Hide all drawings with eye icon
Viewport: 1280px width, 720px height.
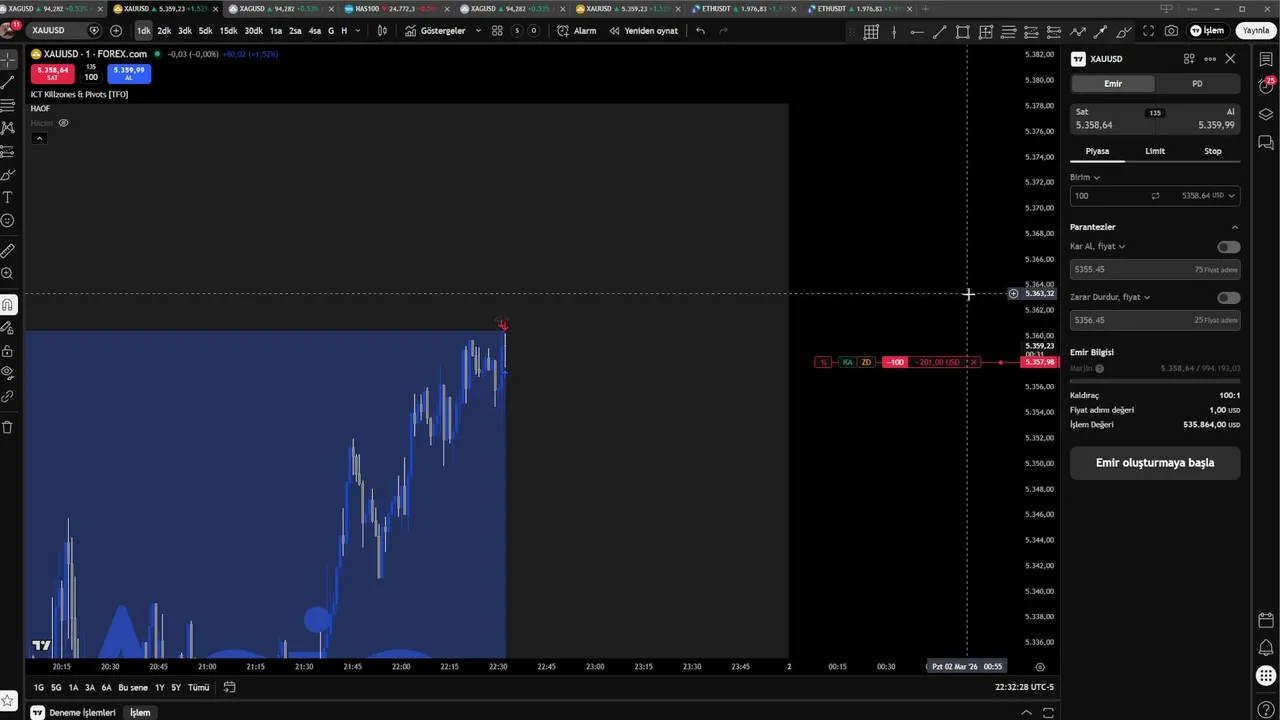tap(7, 373)
